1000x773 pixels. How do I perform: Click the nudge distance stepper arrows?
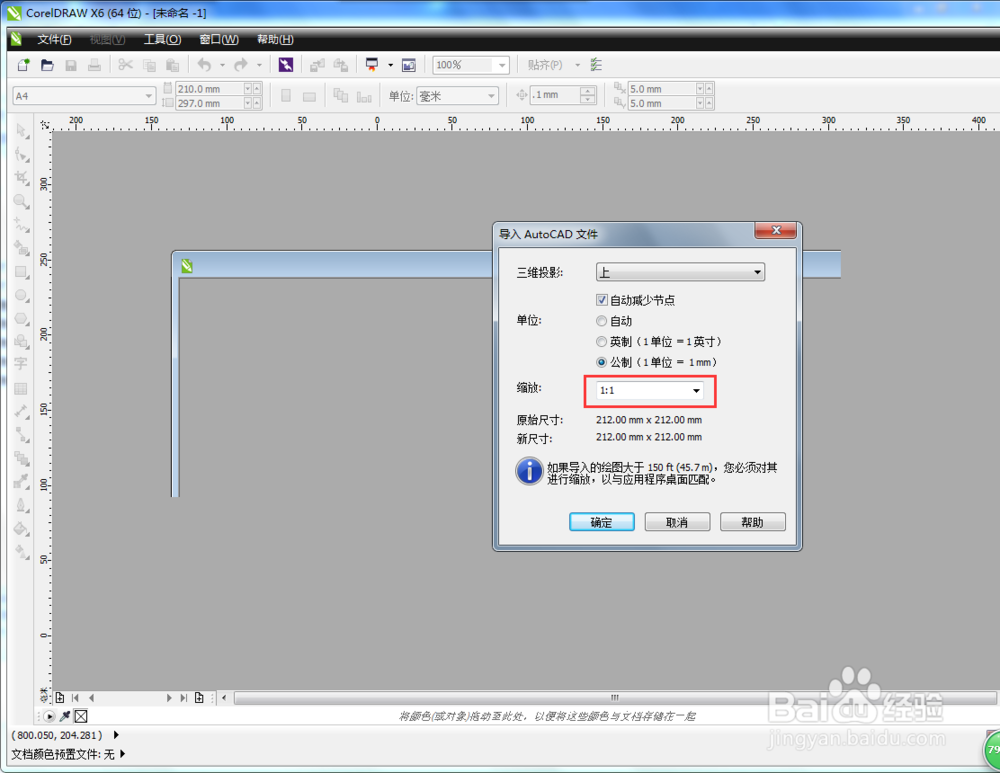click(x=588, y=95)
